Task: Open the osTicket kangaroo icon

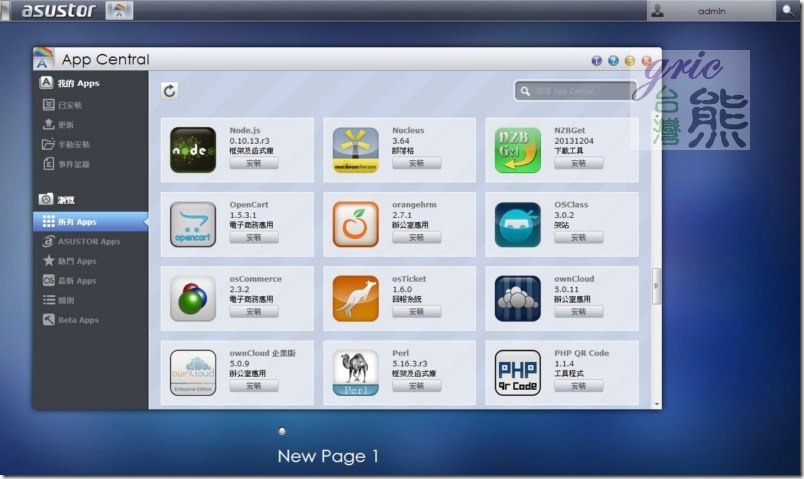Action: tap(355, 298)
